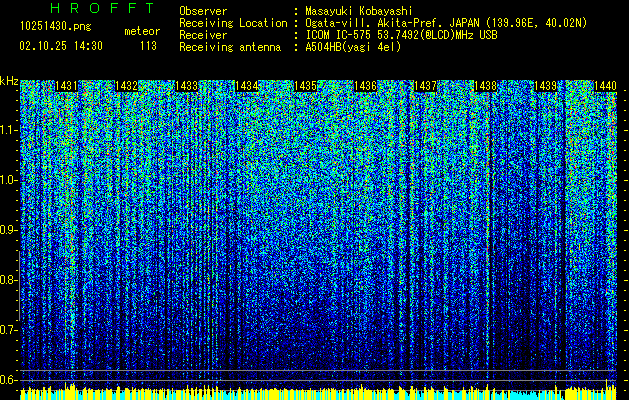The height and width of the screenshot is (400, 629).
Task: Click the date 02.10.25 14:30
Action: point(61,46)
